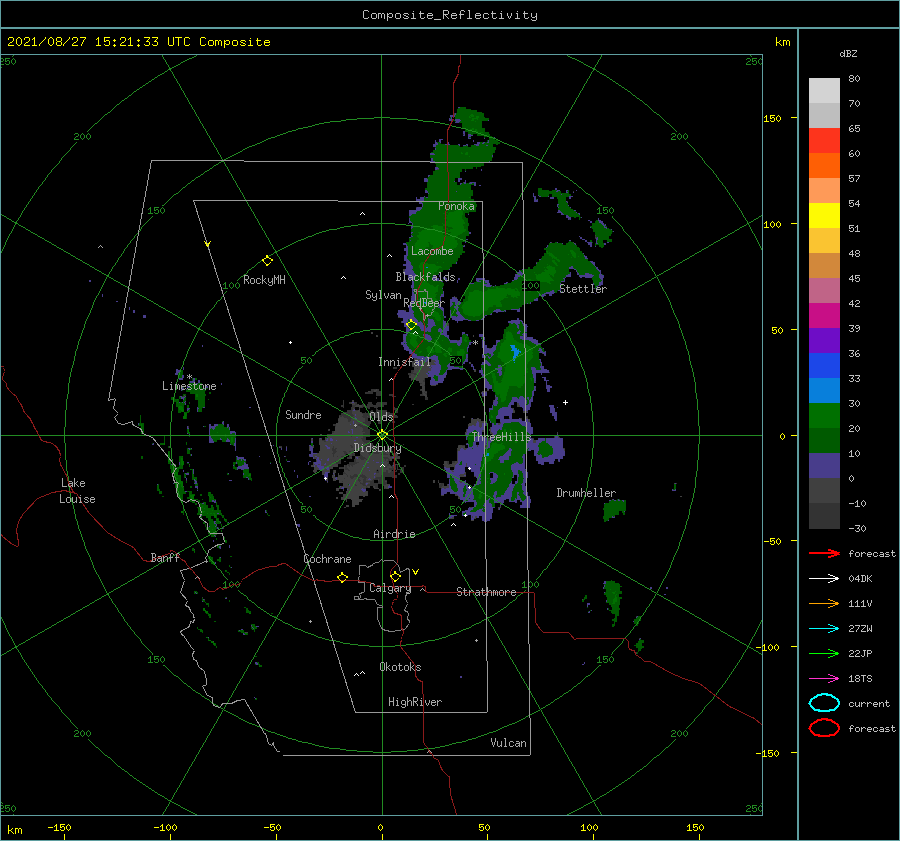900x841 pixels.
Task: Click the Sundre town label
Action: 303,414
